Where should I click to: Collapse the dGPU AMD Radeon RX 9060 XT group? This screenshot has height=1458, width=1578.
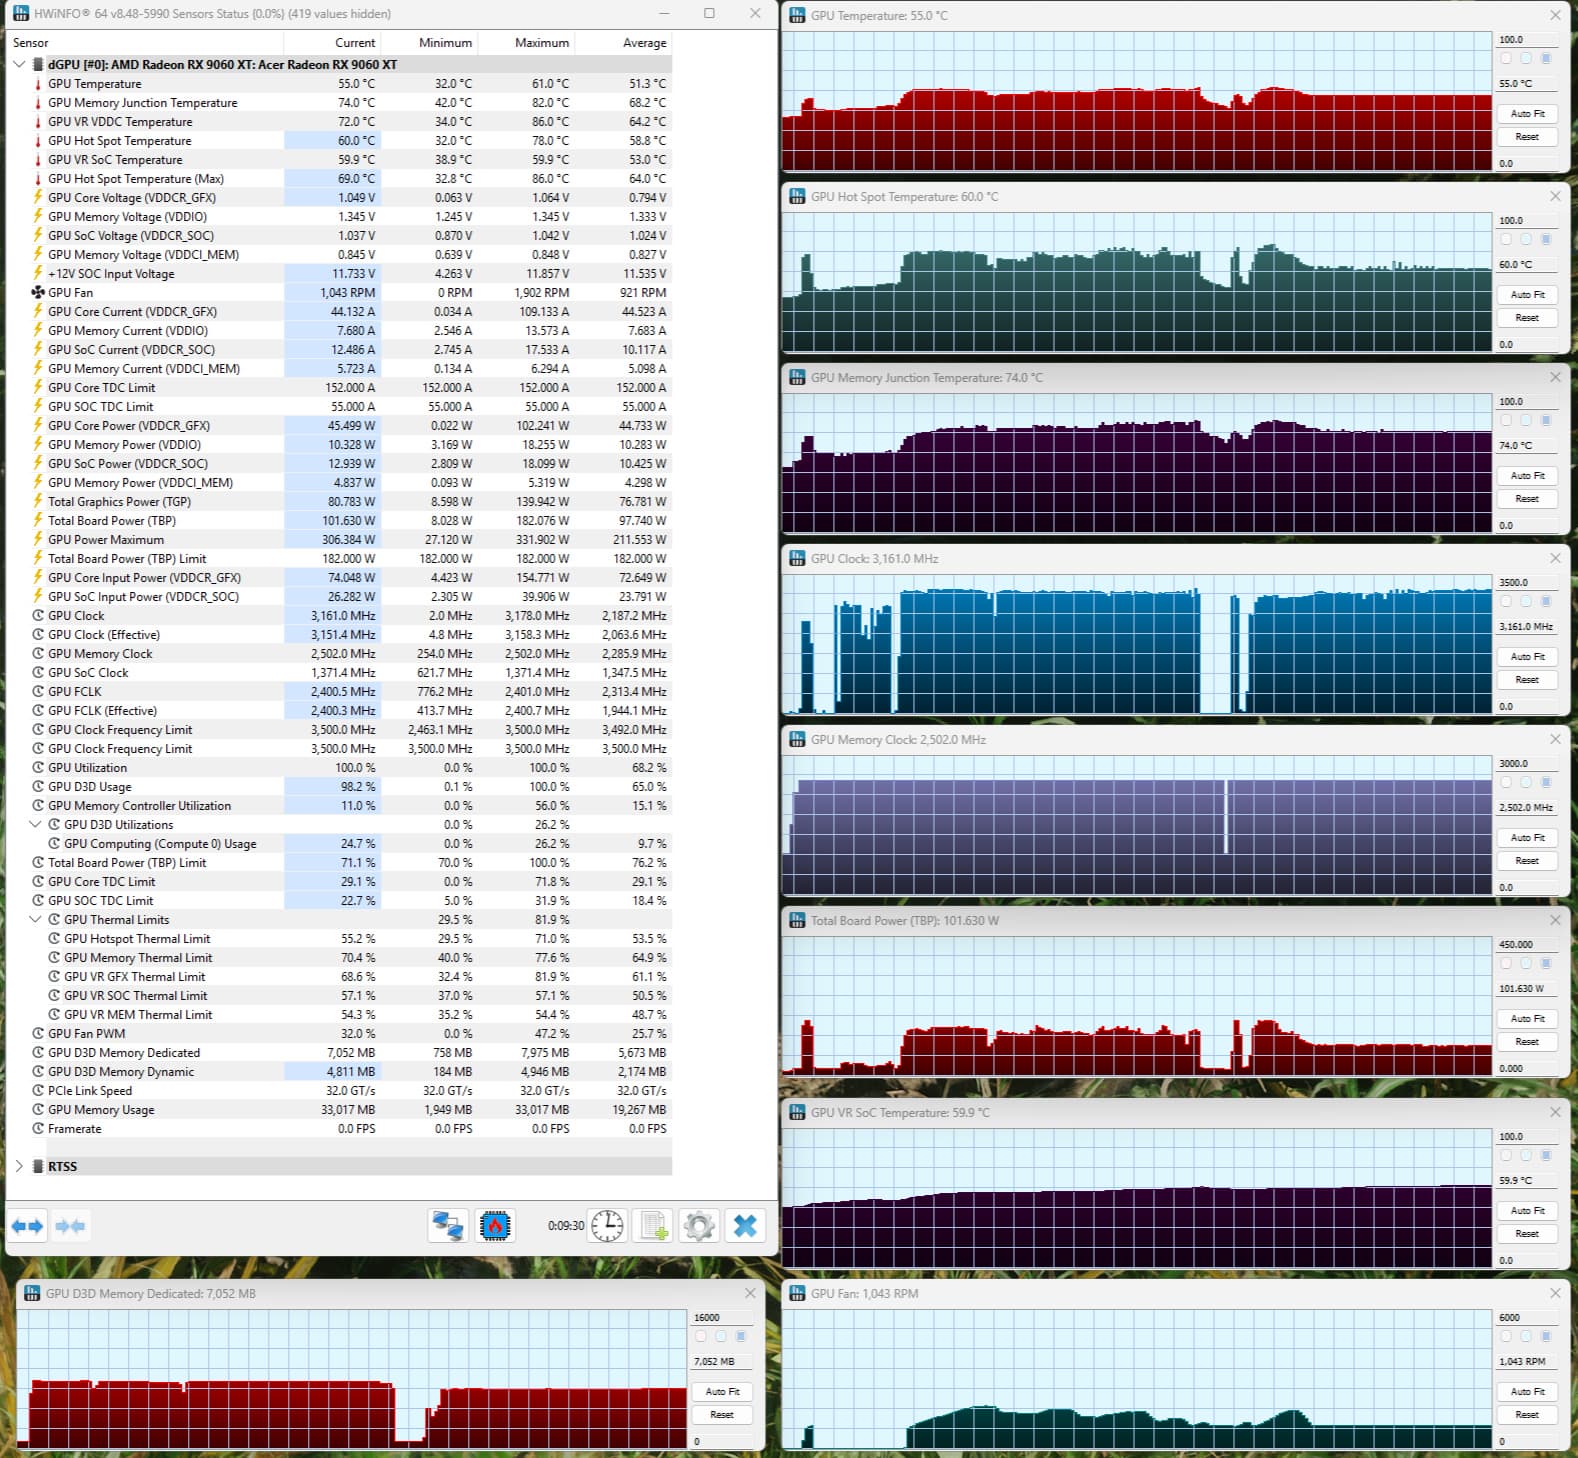coord(19,65)
